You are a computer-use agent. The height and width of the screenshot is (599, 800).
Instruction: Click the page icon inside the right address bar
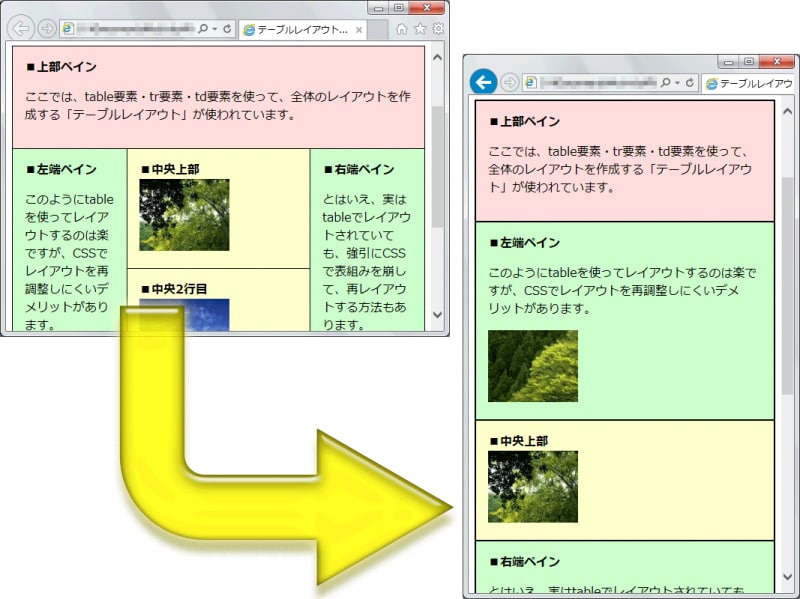(530, 82)
